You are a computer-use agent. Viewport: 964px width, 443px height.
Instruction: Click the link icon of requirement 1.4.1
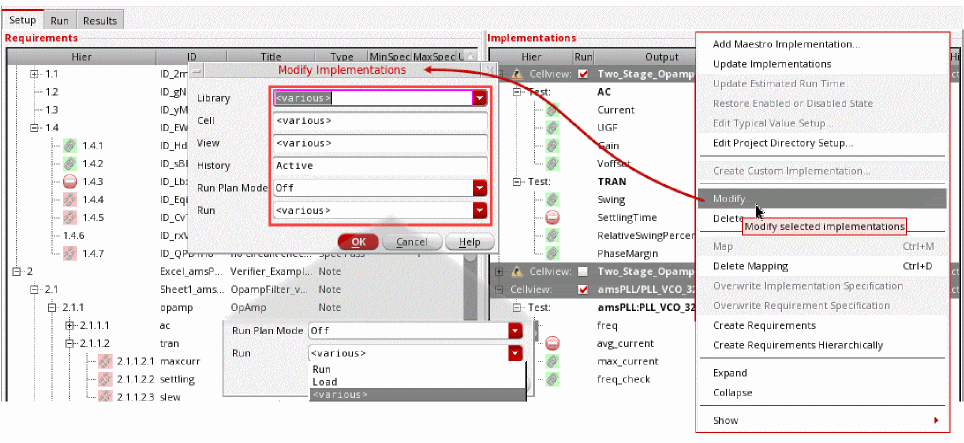(x=69, y=146)
